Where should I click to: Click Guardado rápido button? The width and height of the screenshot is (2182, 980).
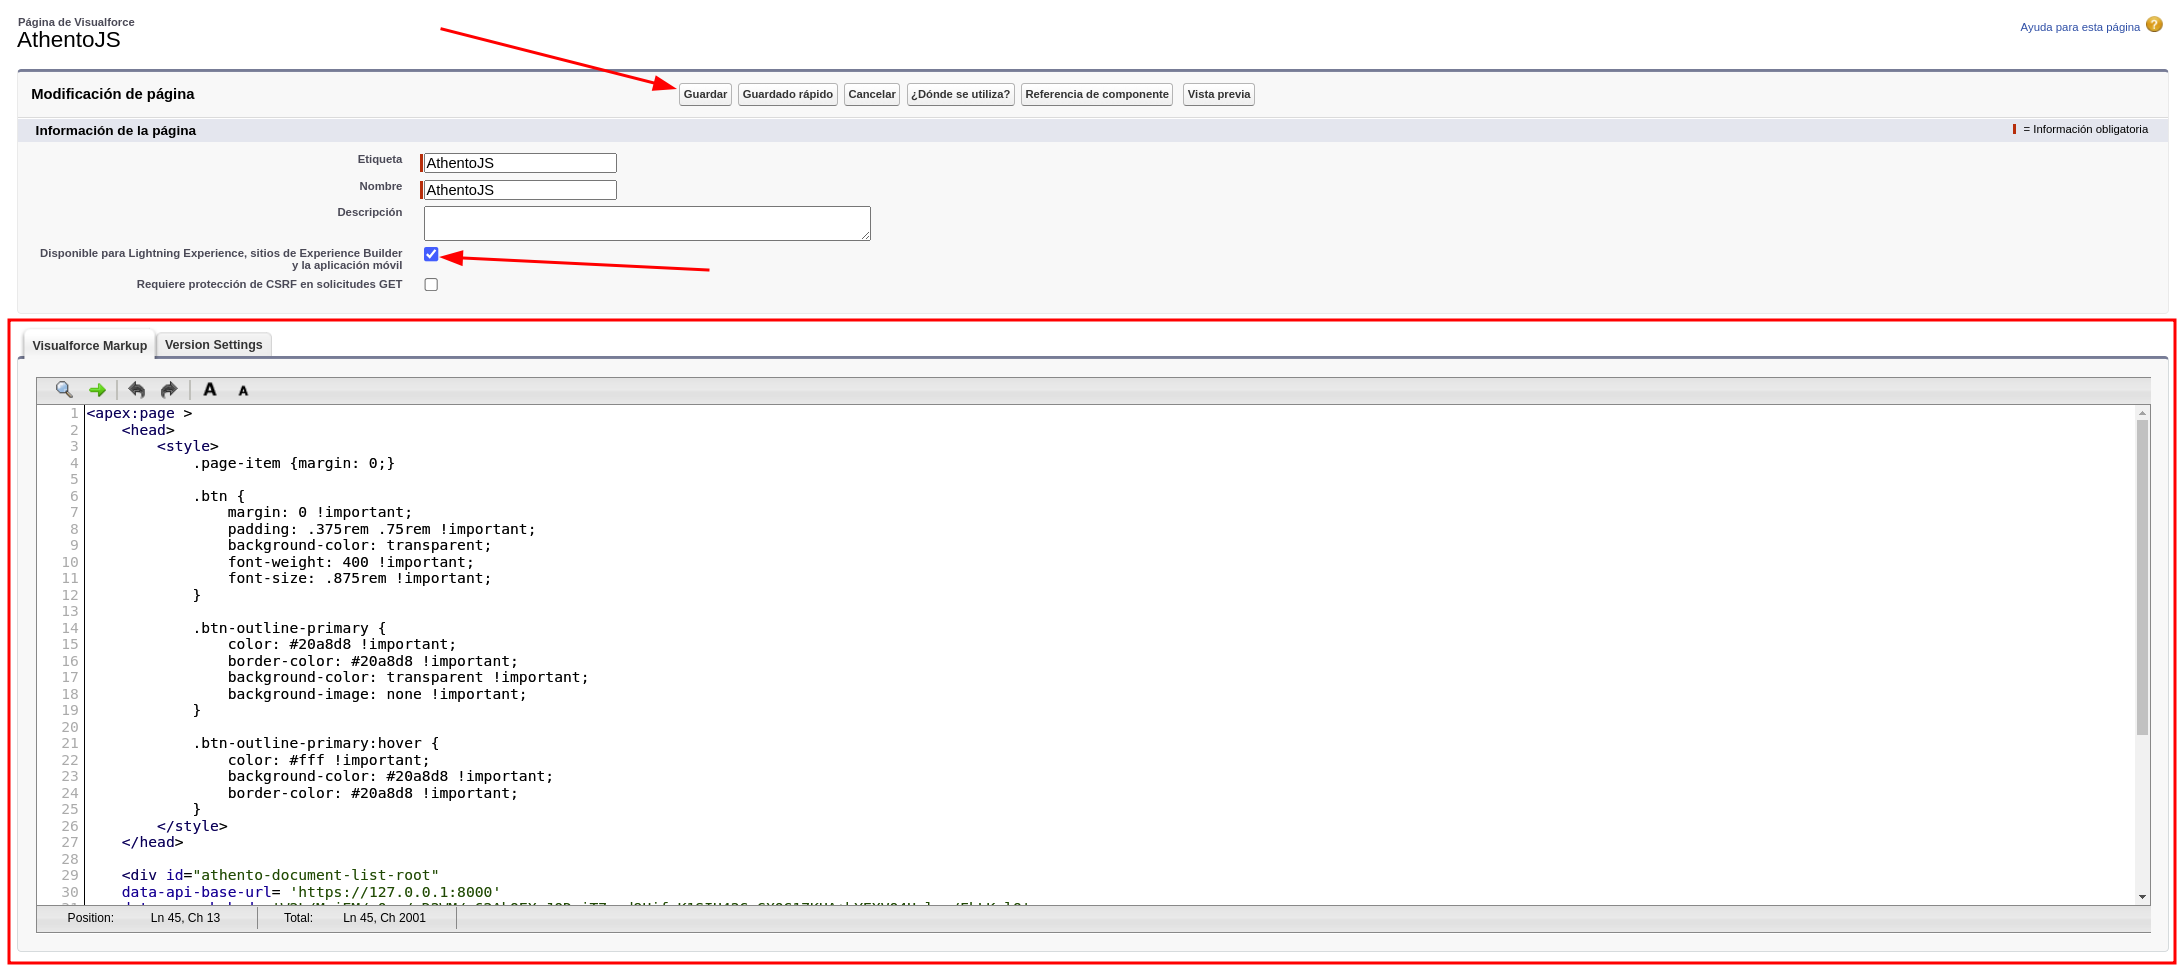[x=787, y=94]
